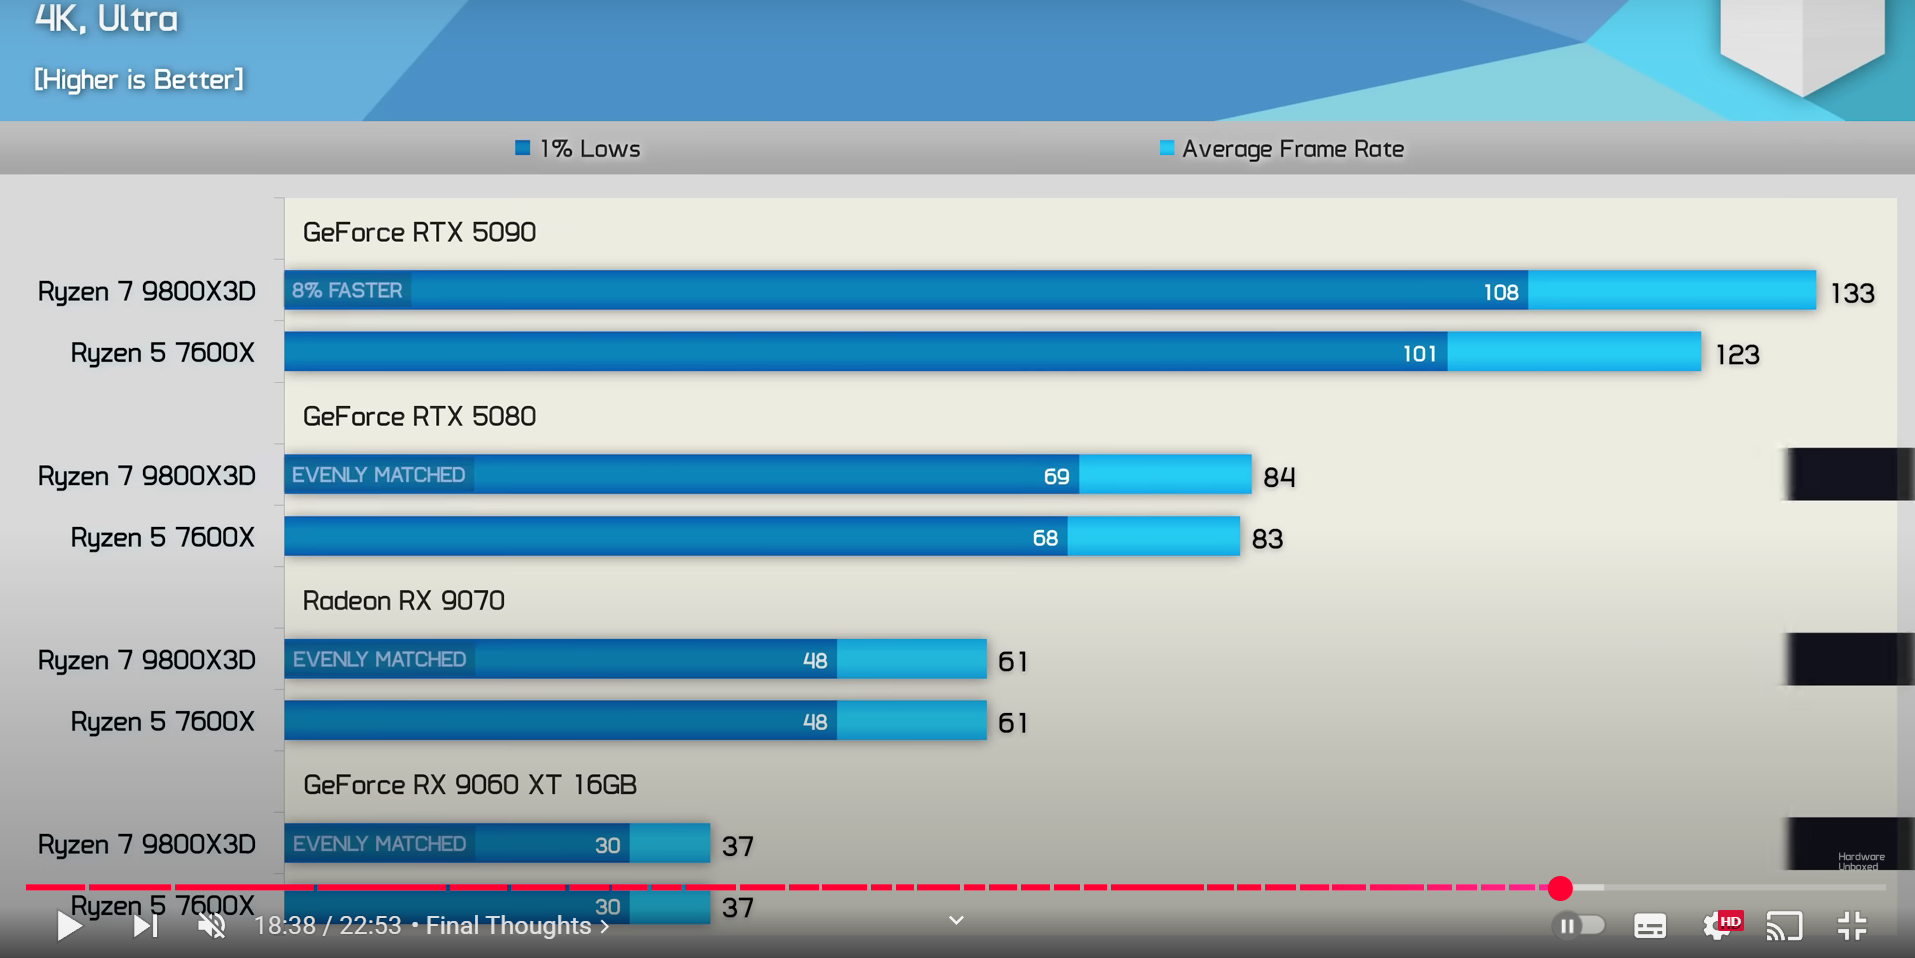Click the down chevron above the control bar
Viewport: 1915px width, 958px height.
pos(956,920)
